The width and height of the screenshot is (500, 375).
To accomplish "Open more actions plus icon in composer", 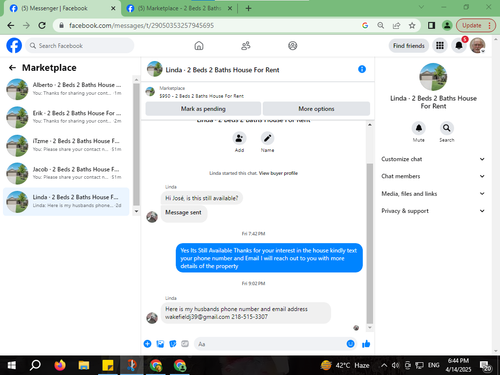I will [147, 344].
